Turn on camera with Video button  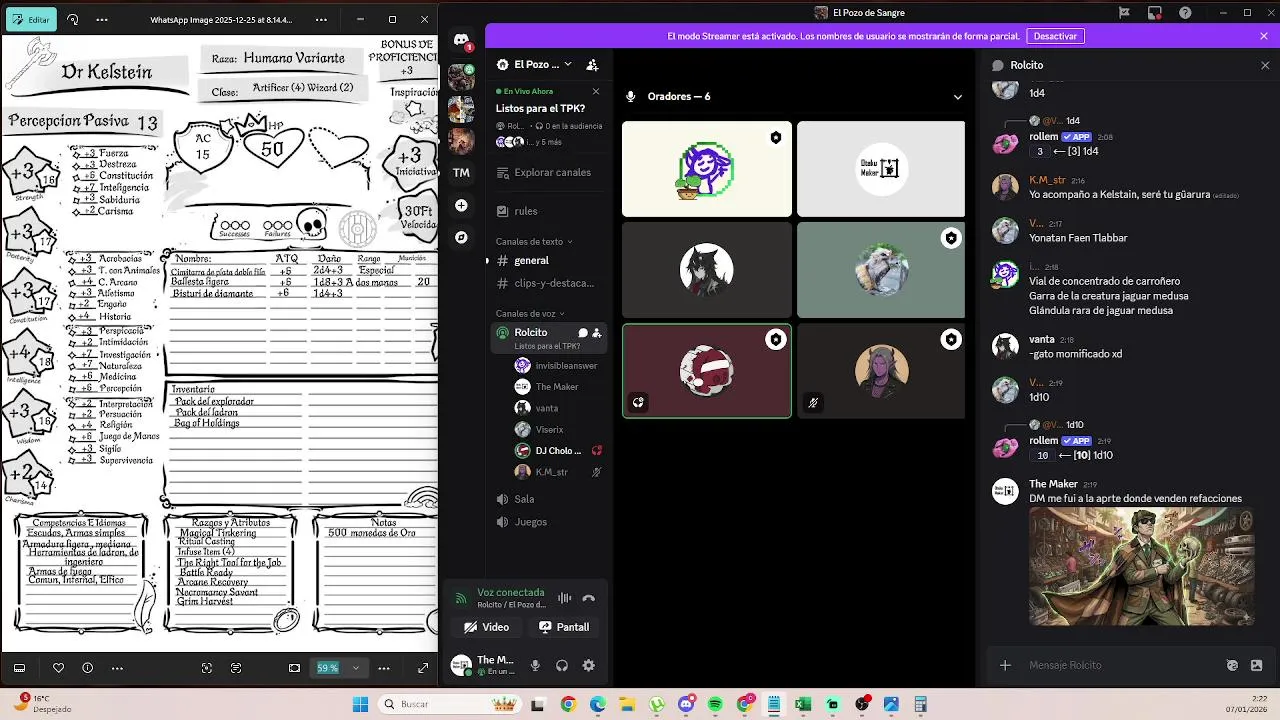485,627
